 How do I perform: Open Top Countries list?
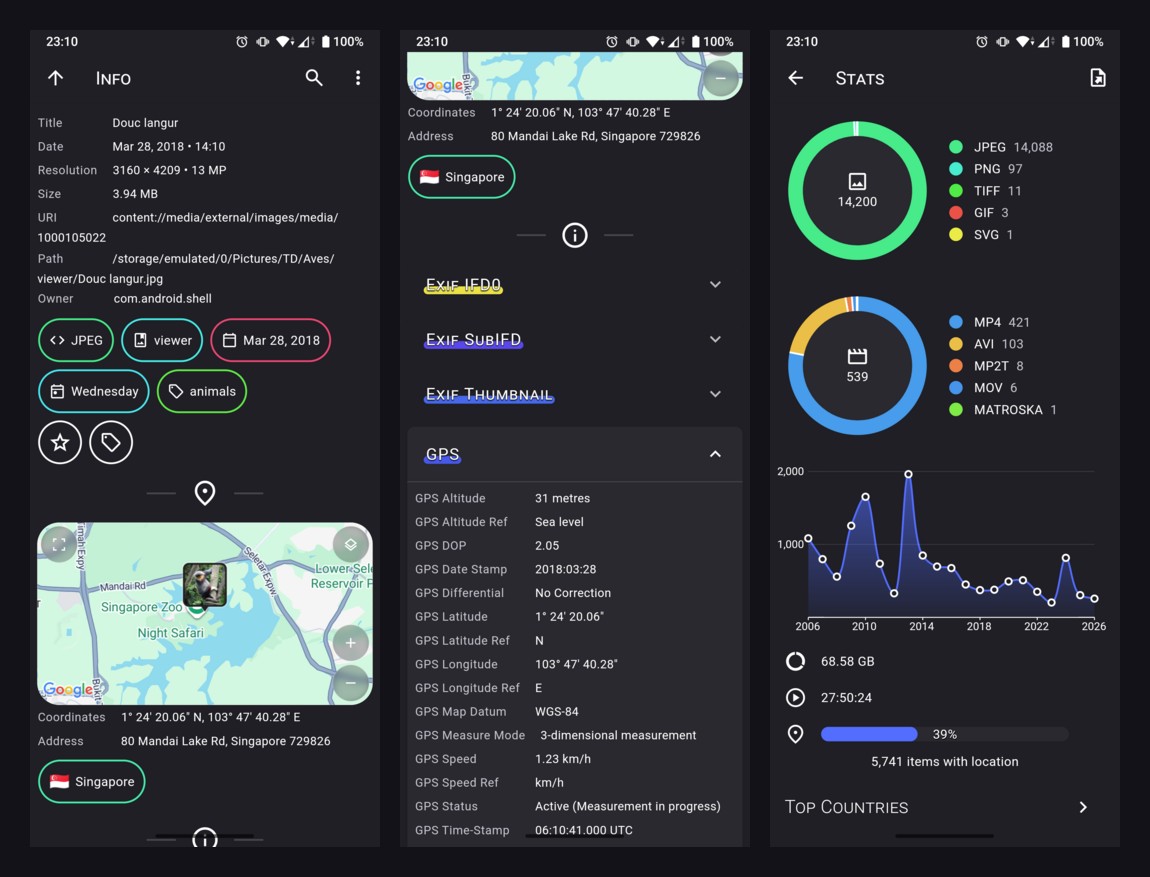(x=945, y=807)
